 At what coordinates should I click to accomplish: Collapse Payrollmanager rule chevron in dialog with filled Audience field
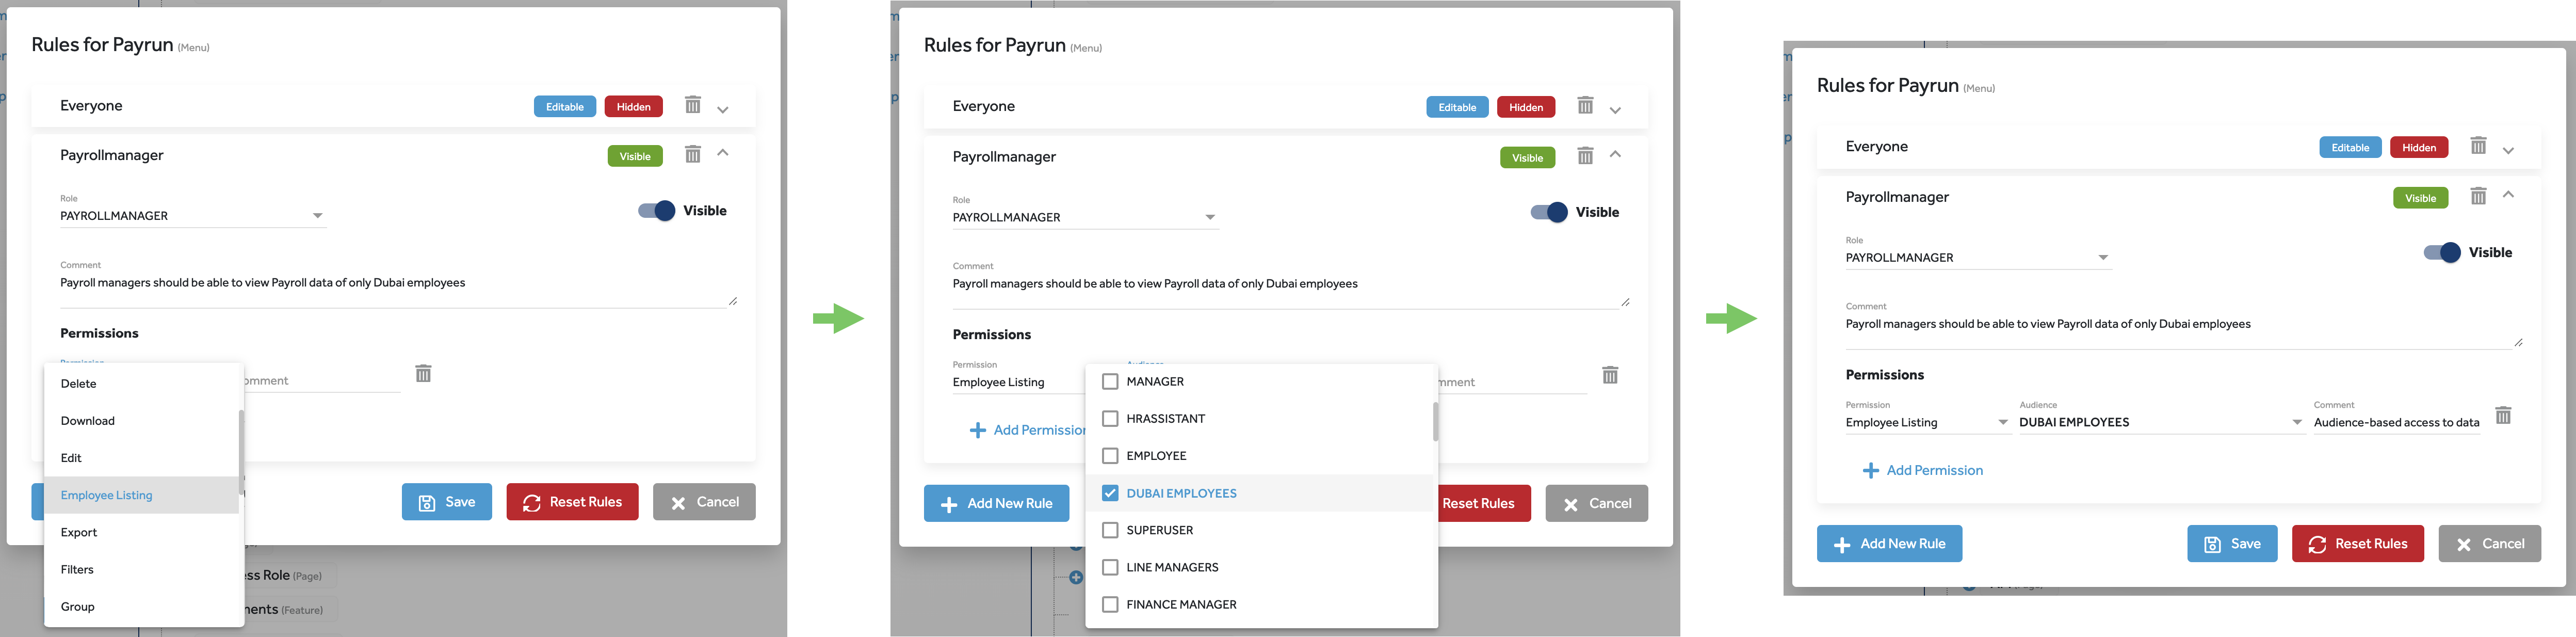coord(2508,195)
